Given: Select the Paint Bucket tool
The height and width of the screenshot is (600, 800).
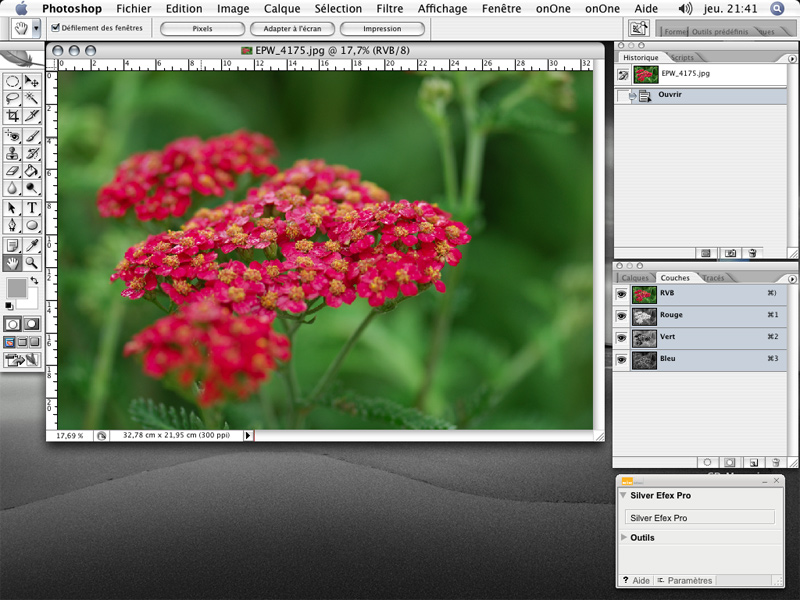Looking at the screenshot, I should point(32,171).
